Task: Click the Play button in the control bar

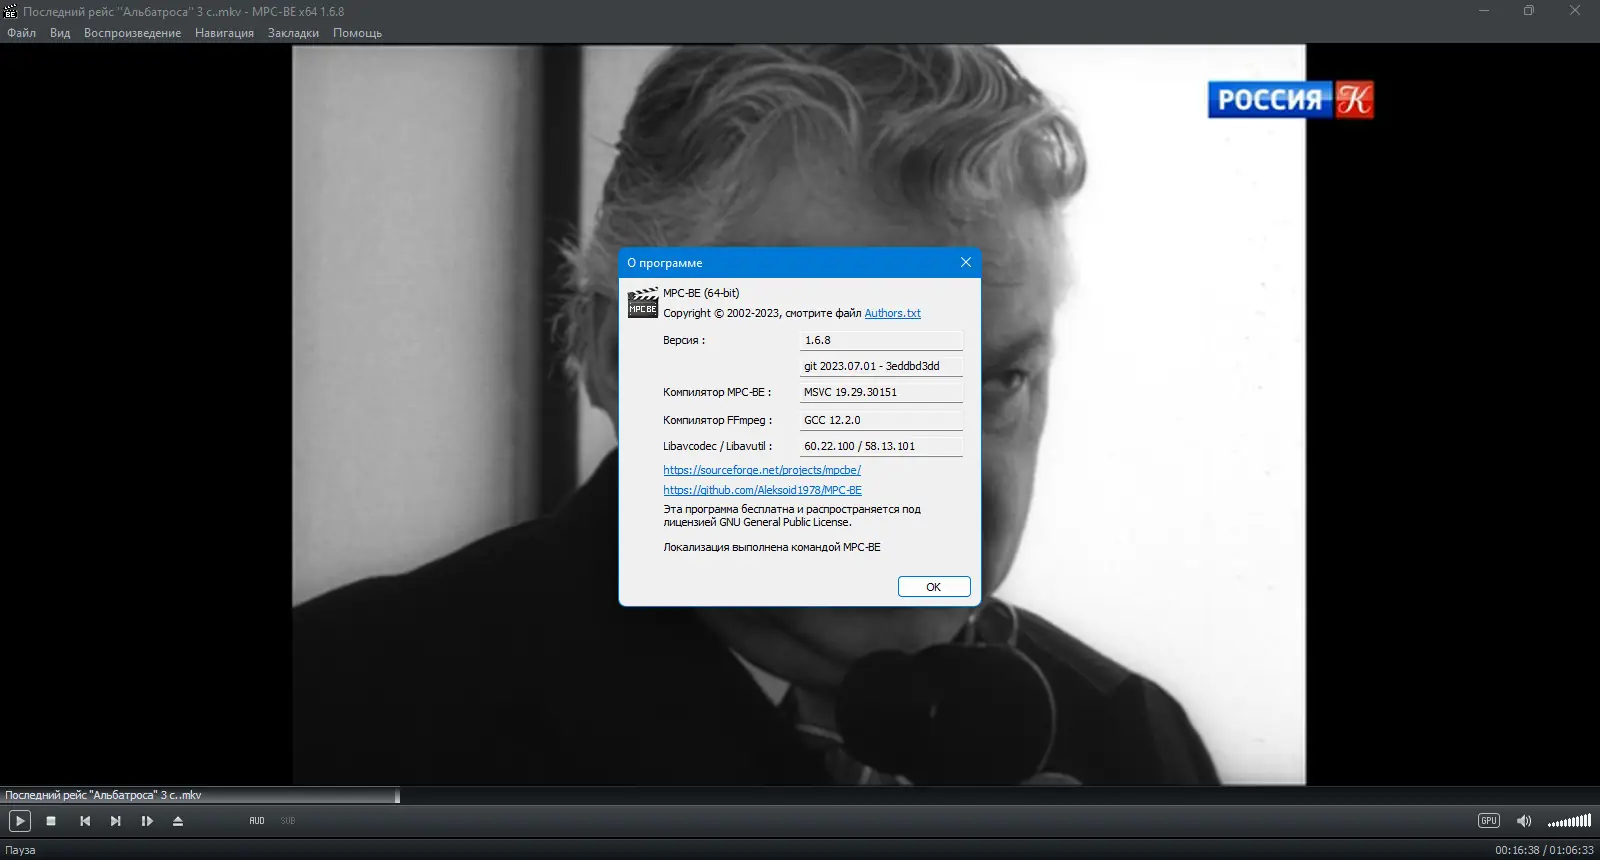Action: pos(20,821)
